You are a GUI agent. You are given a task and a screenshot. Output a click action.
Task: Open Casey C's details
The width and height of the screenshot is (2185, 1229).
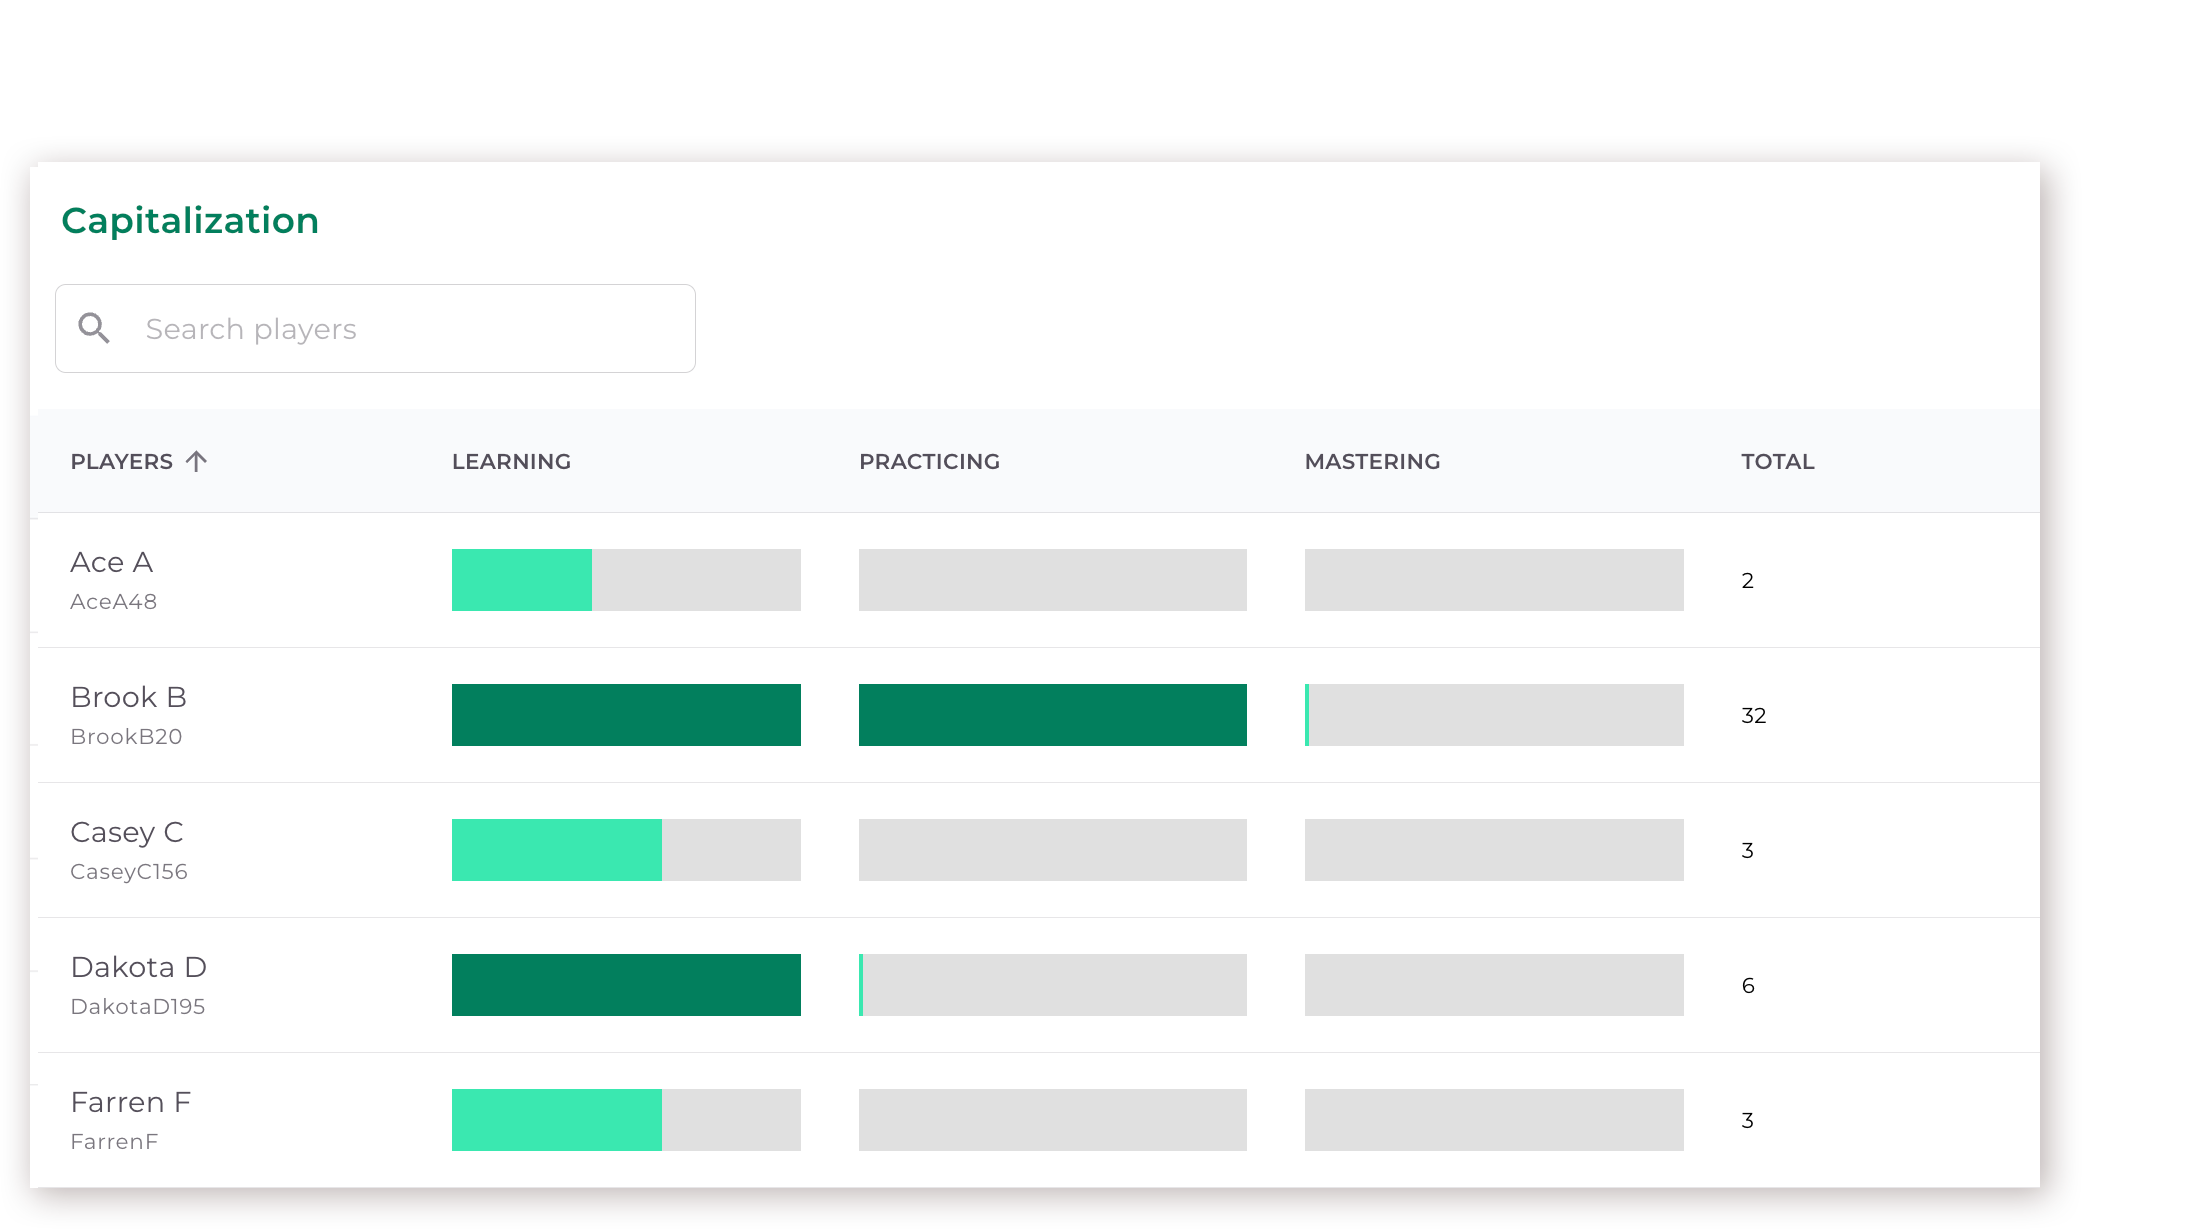127,832
